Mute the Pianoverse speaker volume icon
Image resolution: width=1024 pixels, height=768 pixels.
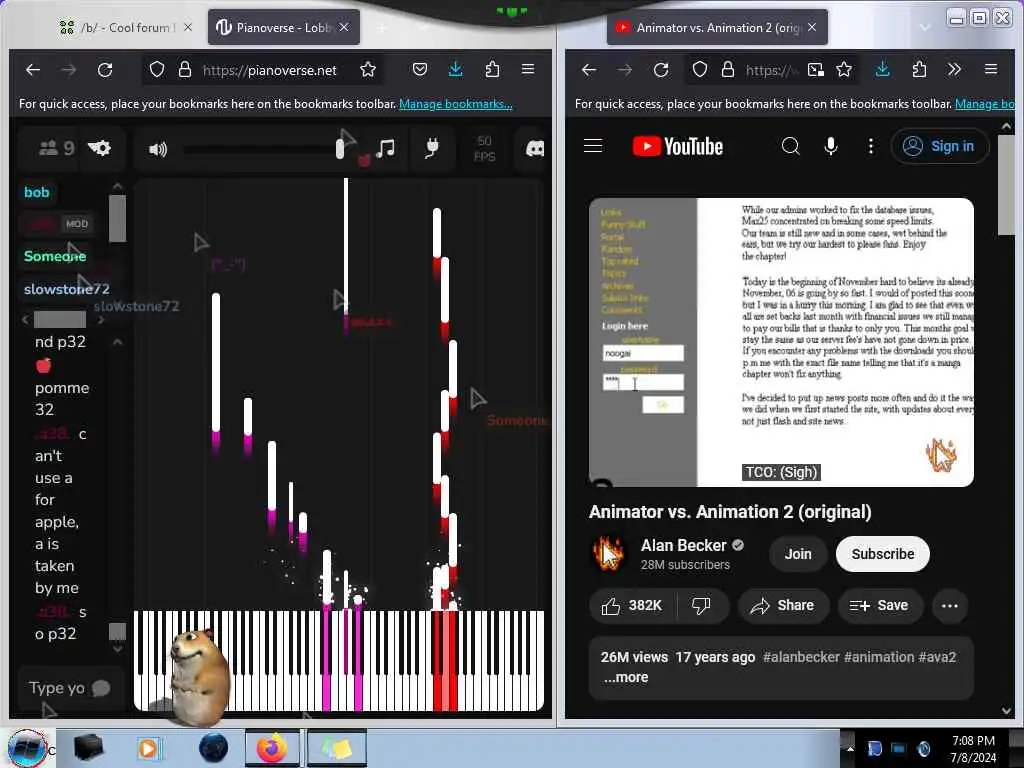click(x=157, y=150)
